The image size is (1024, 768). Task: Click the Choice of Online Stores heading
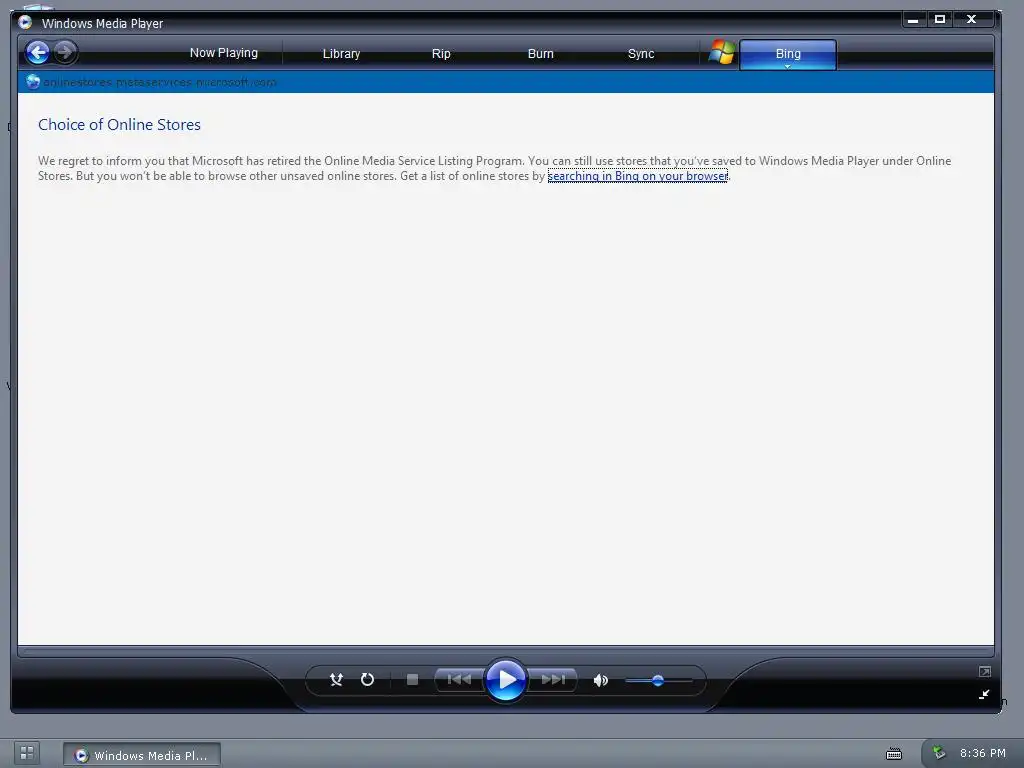119,125
